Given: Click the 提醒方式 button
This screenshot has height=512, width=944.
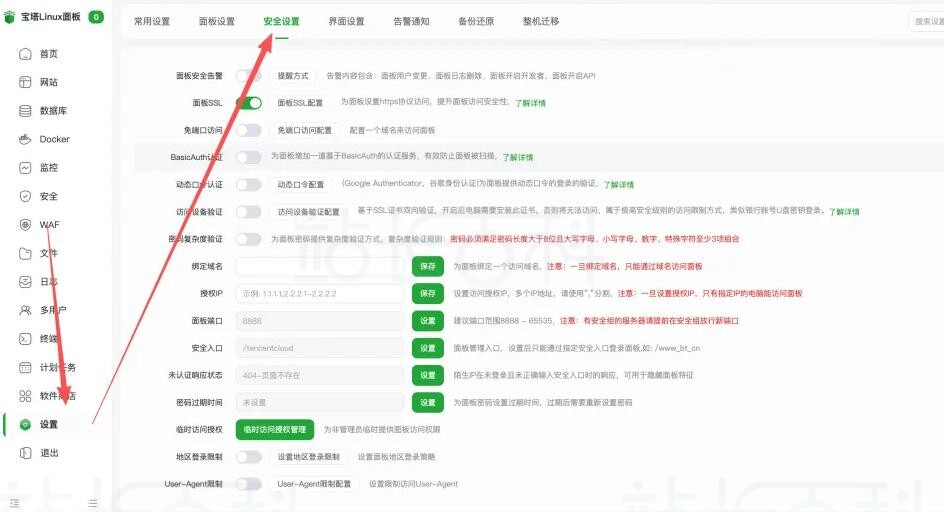Looking at the screenshot, I should coord(293,75).
